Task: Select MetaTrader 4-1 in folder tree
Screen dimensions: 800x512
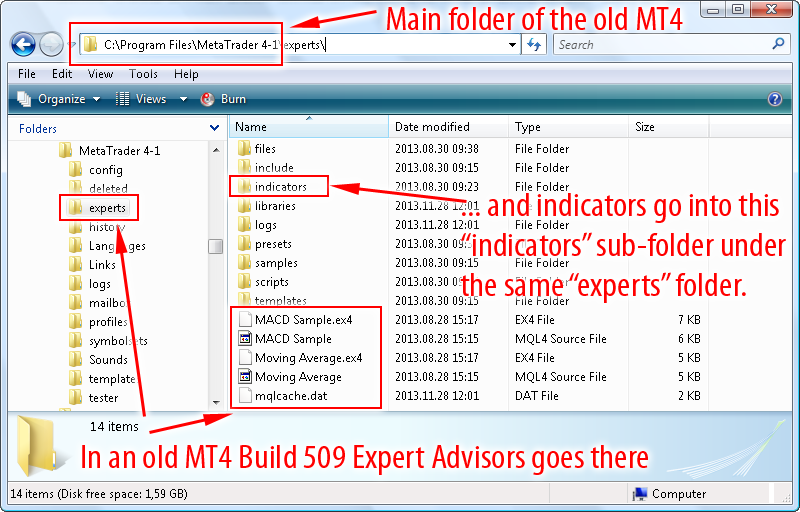Action: coord(119,150)
